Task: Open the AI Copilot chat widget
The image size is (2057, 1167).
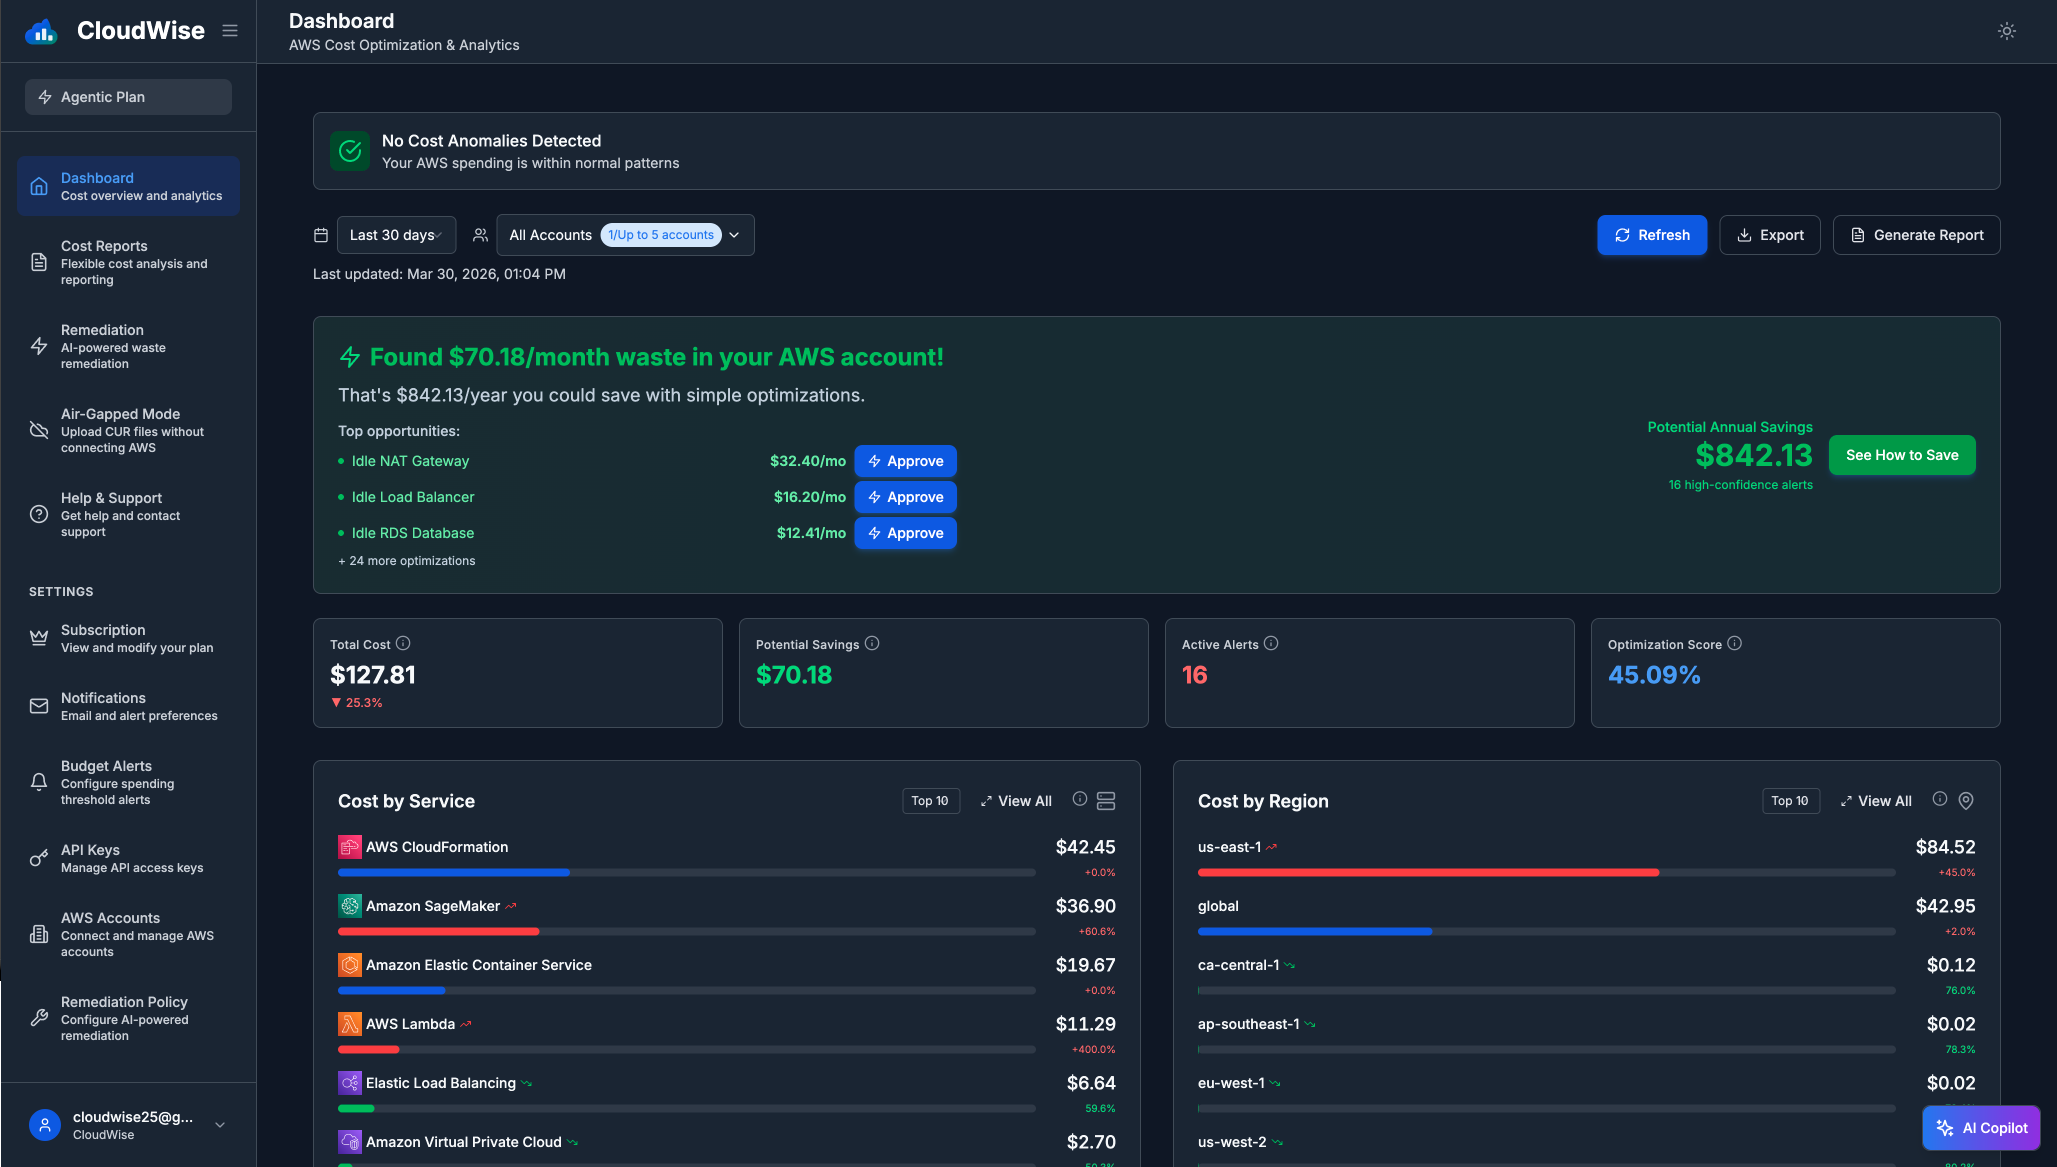Action: pyautogui.click(x=1981, y=1128)
